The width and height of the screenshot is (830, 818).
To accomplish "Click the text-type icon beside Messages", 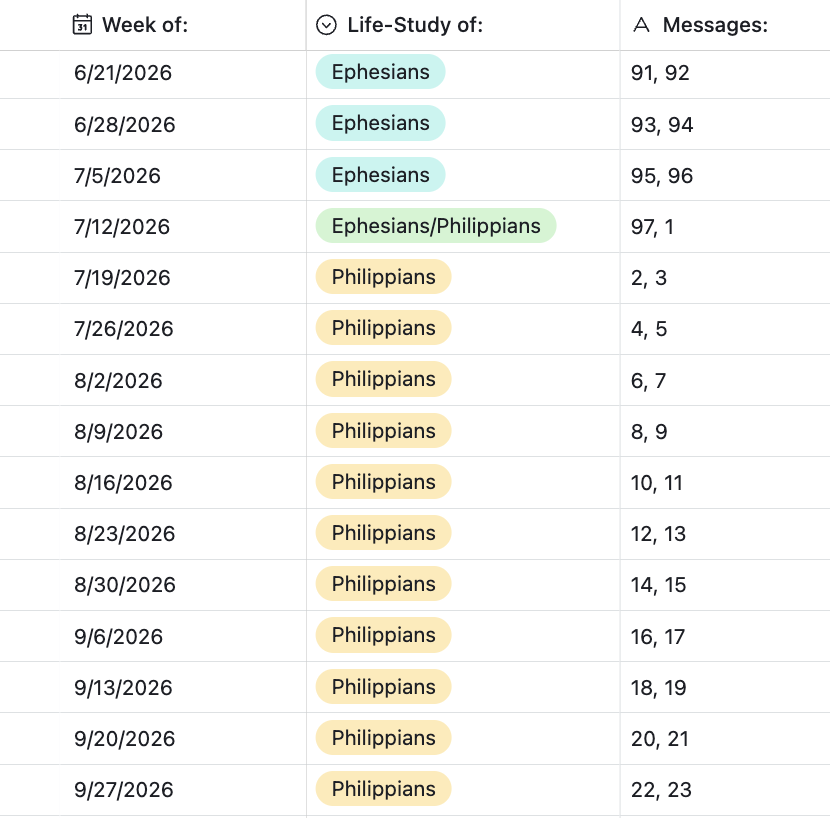I will (641, 25).
